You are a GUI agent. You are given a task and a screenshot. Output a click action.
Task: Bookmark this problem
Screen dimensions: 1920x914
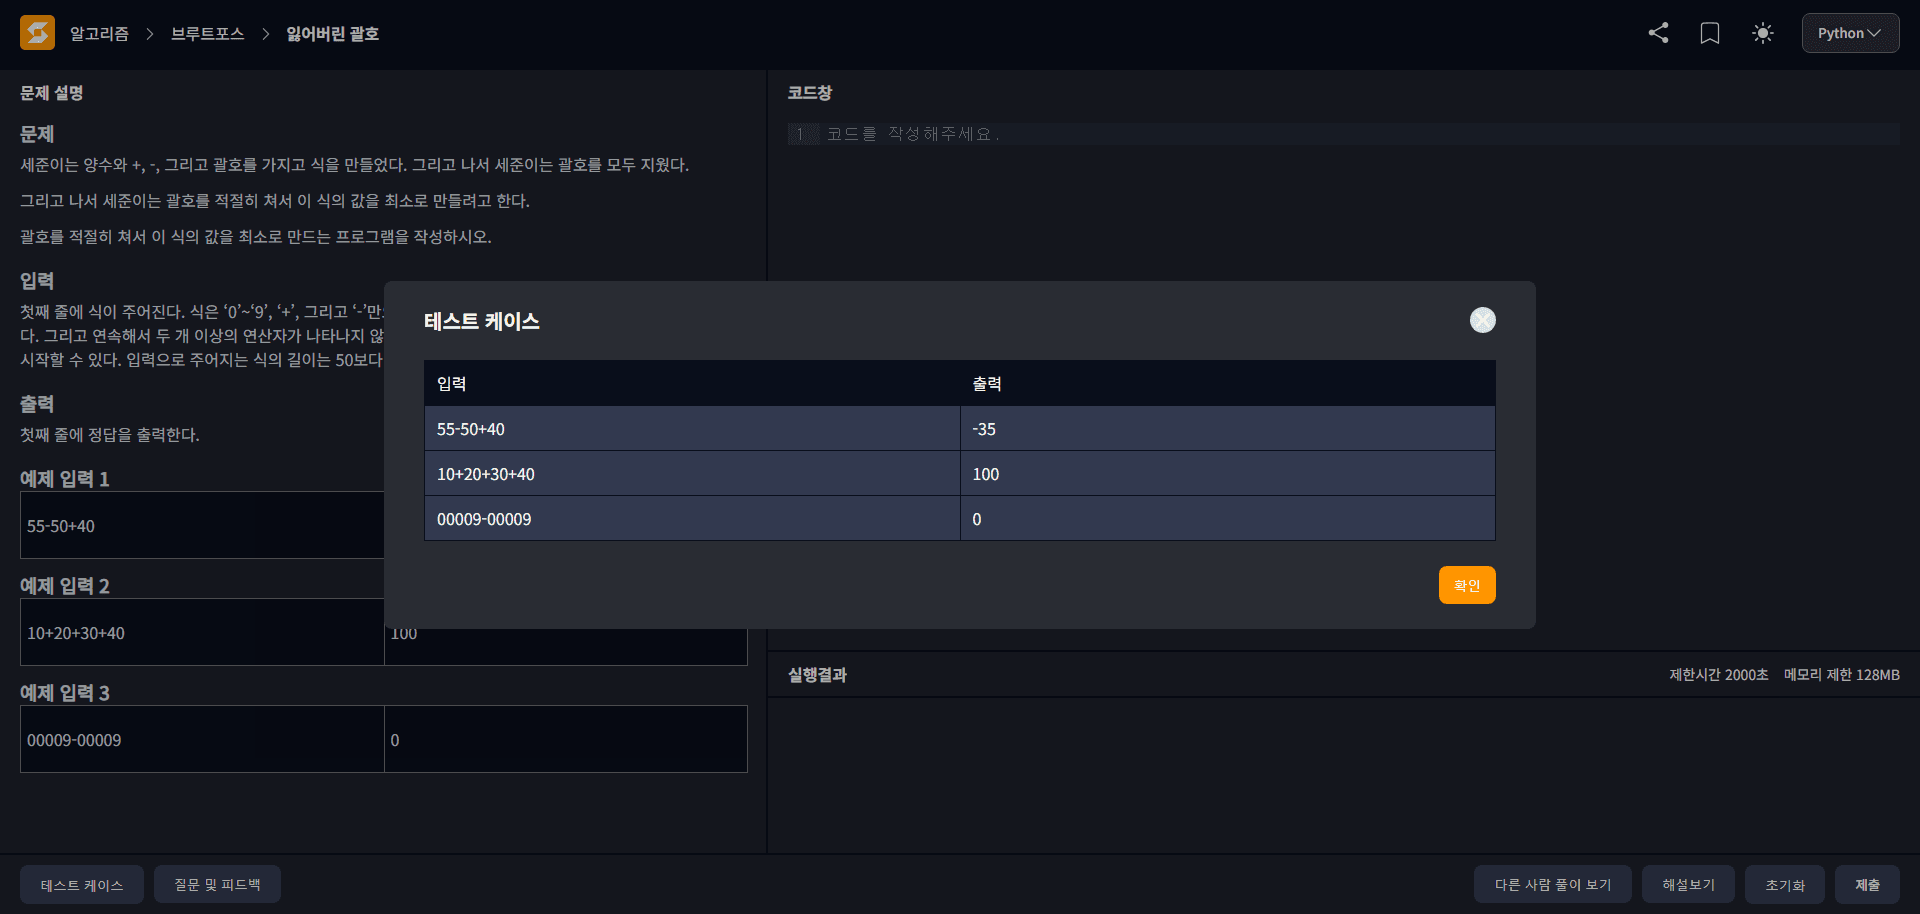coord(1710,33)
